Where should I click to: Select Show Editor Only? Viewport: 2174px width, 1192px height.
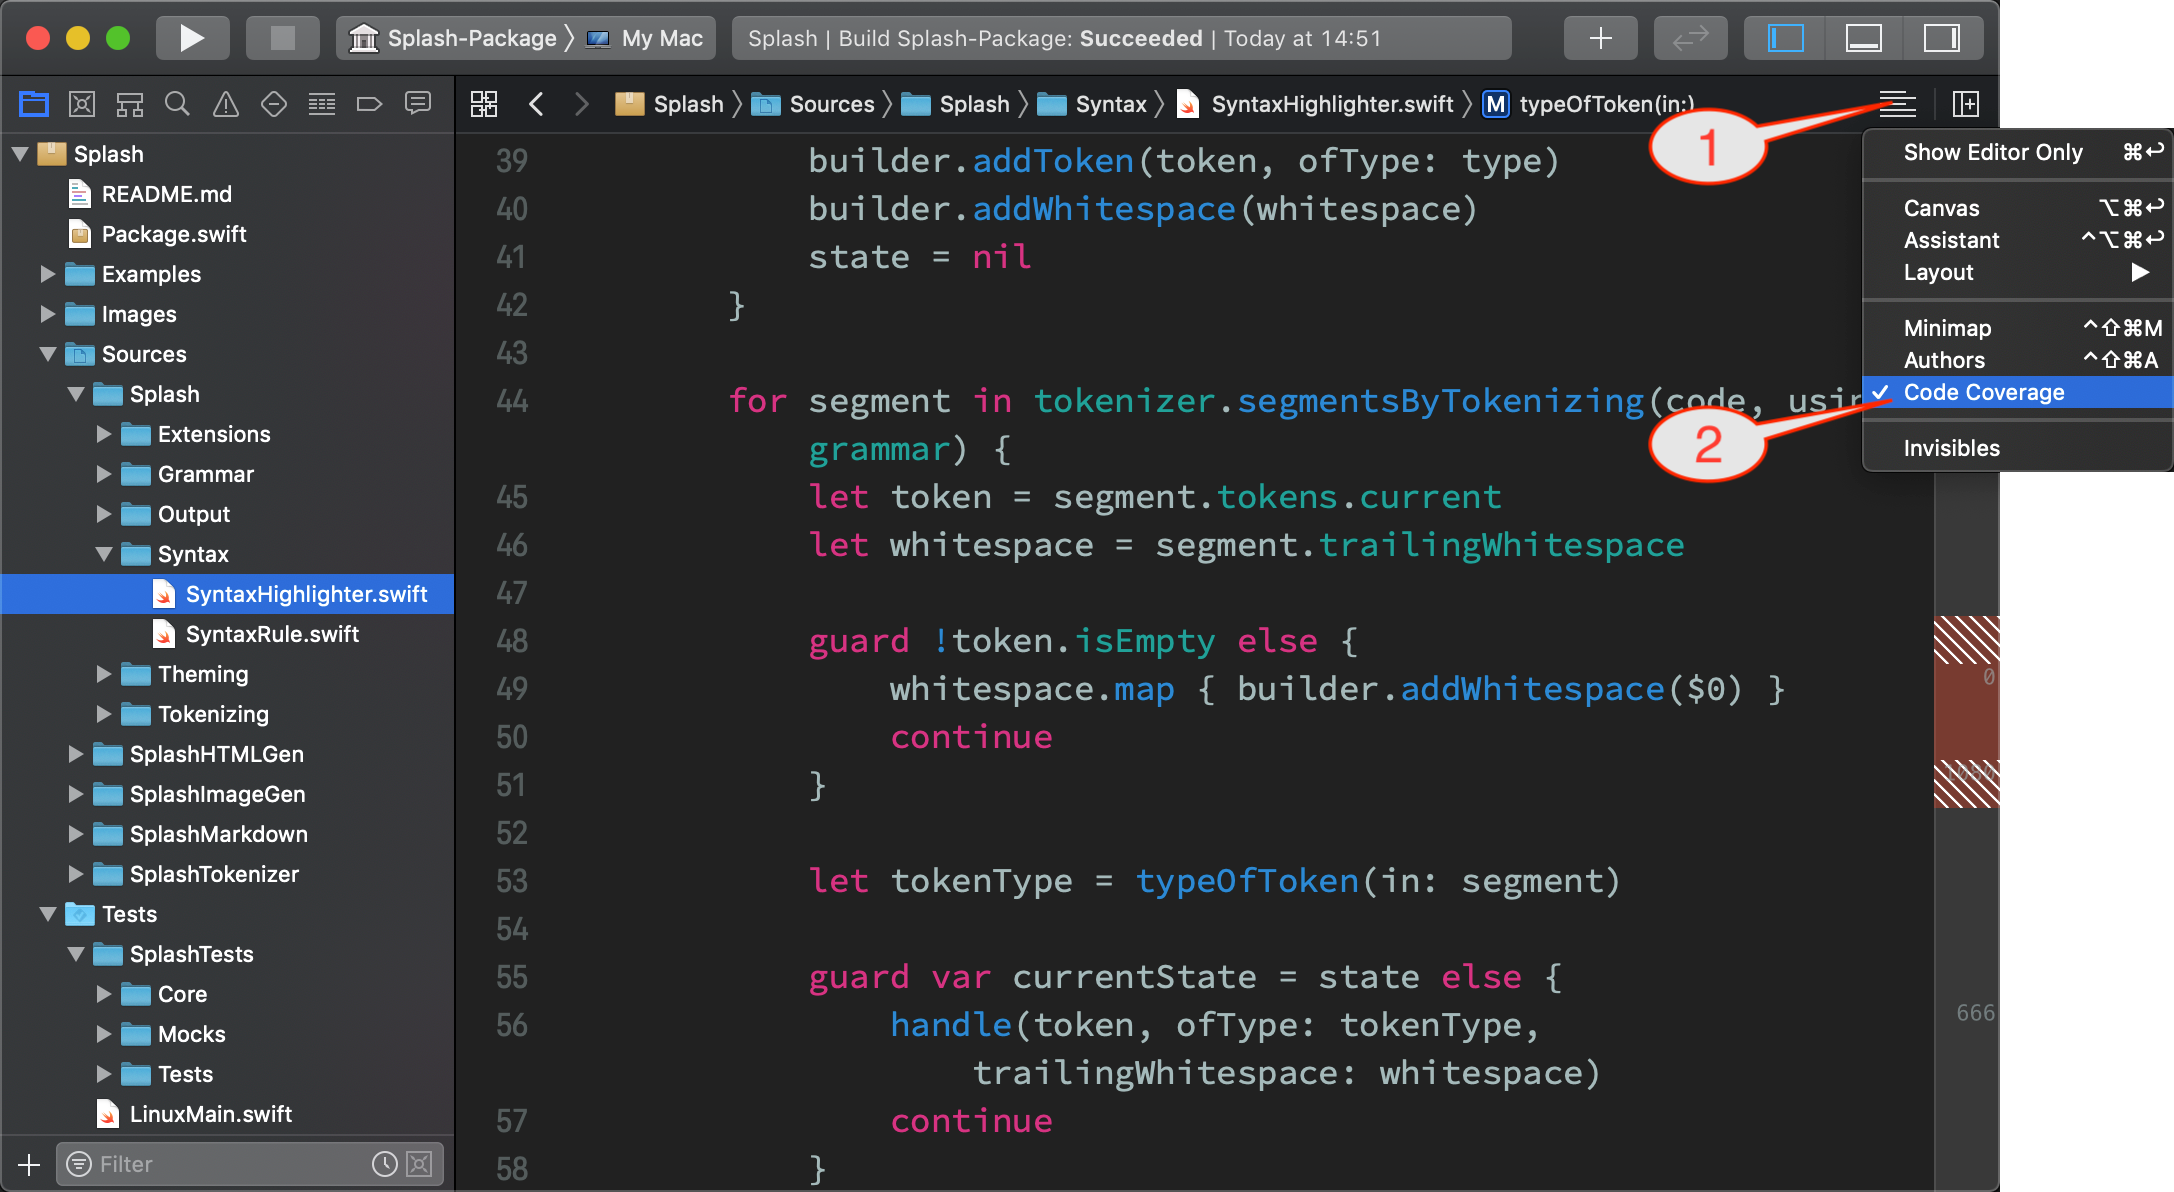(2018, 152)
